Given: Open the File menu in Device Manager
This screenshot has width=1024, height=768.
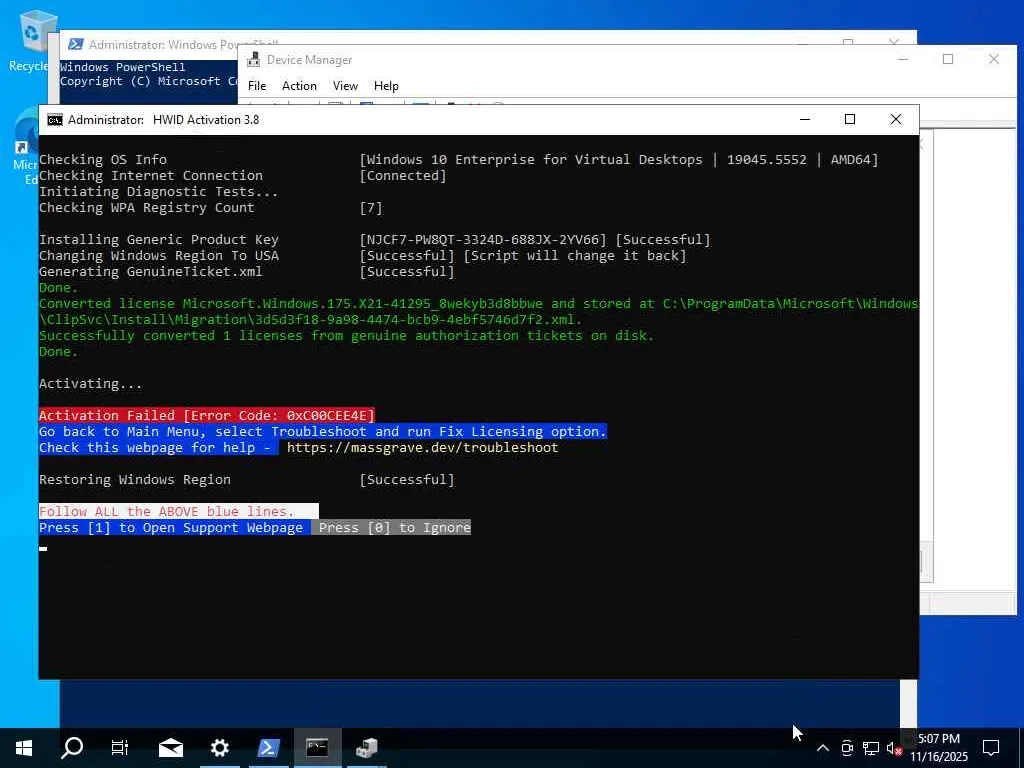Looking at the screenshot, I should [x=257, y=86].
